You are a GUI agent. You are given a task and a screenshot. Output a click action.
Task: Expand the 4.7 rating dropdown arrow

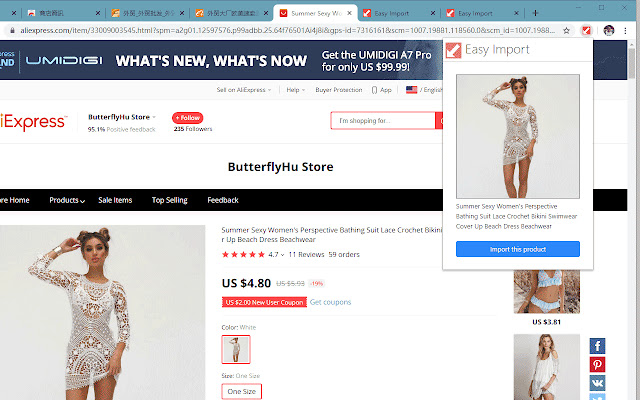click(x=282, y=255)
